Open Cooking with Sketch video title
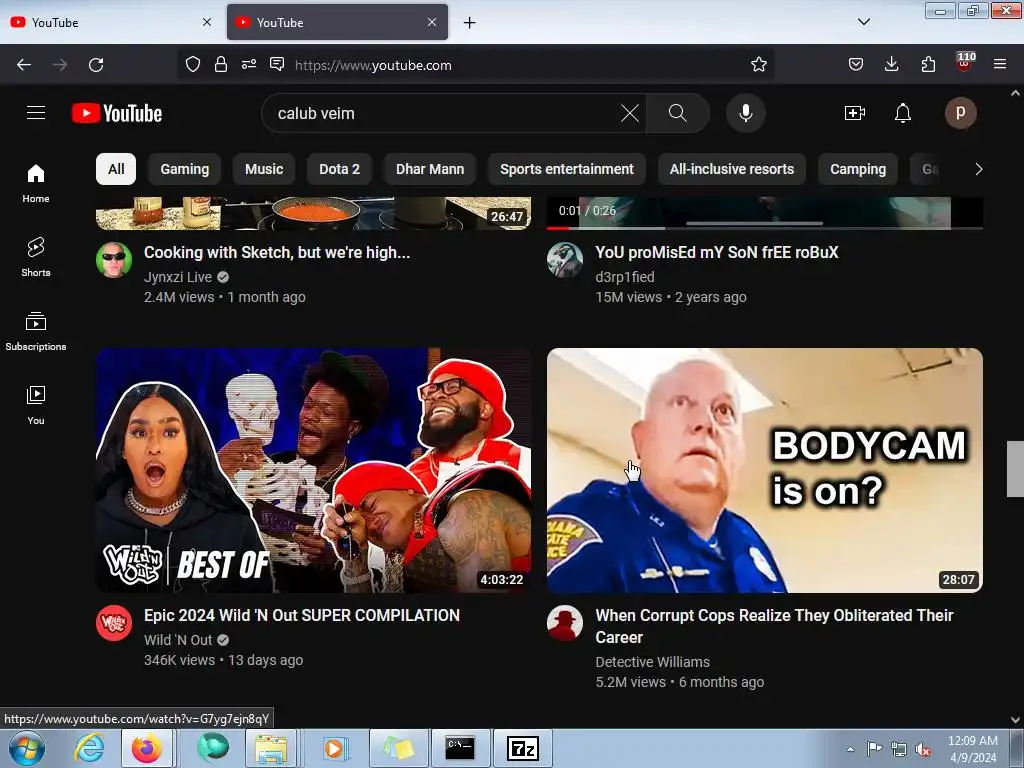This screenshot has width=1024, height=768. [x=277, y=253]
